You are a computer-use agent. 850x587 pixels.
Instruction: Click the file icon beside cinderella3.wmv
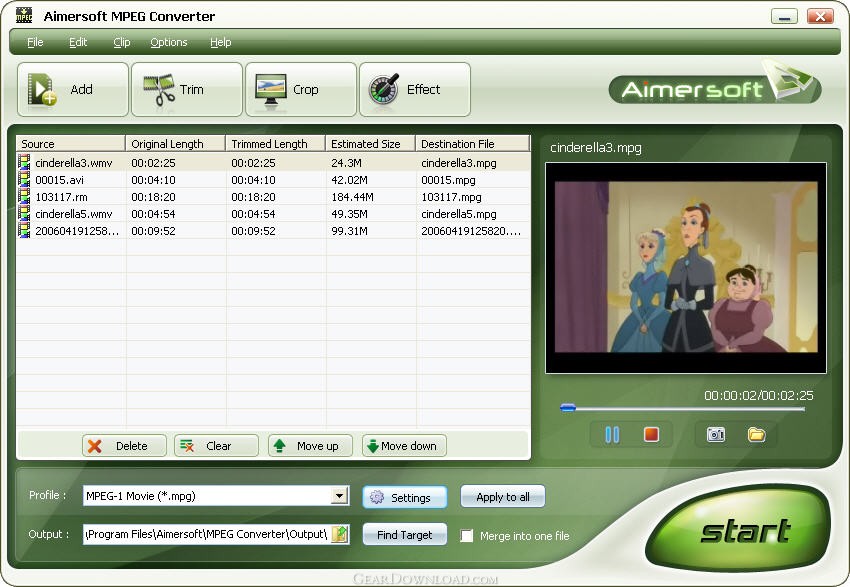24,162
